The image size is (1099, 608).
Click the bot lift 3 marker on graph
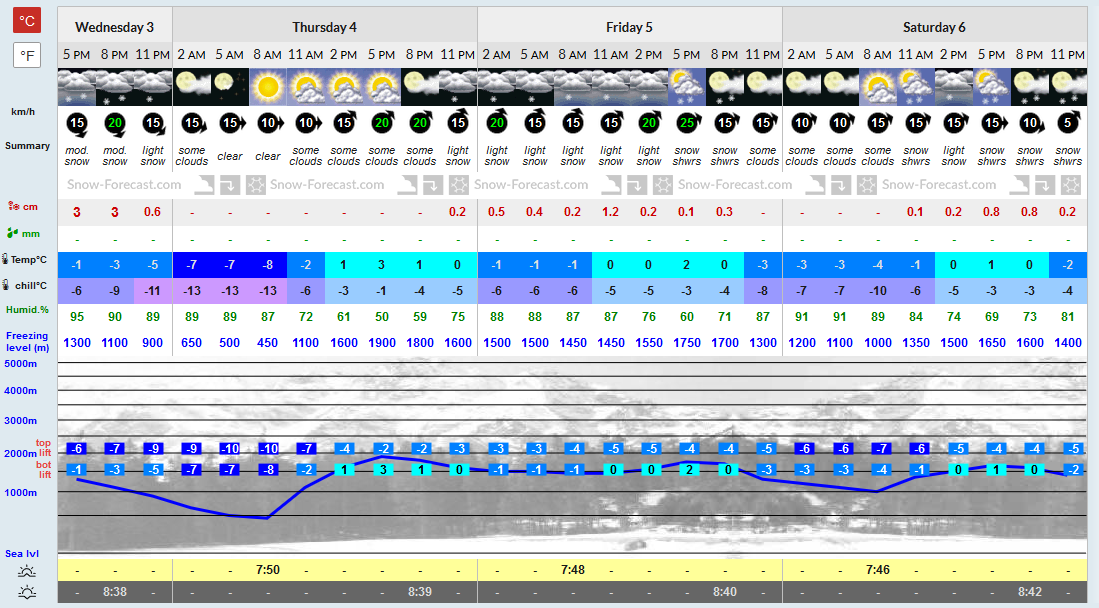coord(382,470)
